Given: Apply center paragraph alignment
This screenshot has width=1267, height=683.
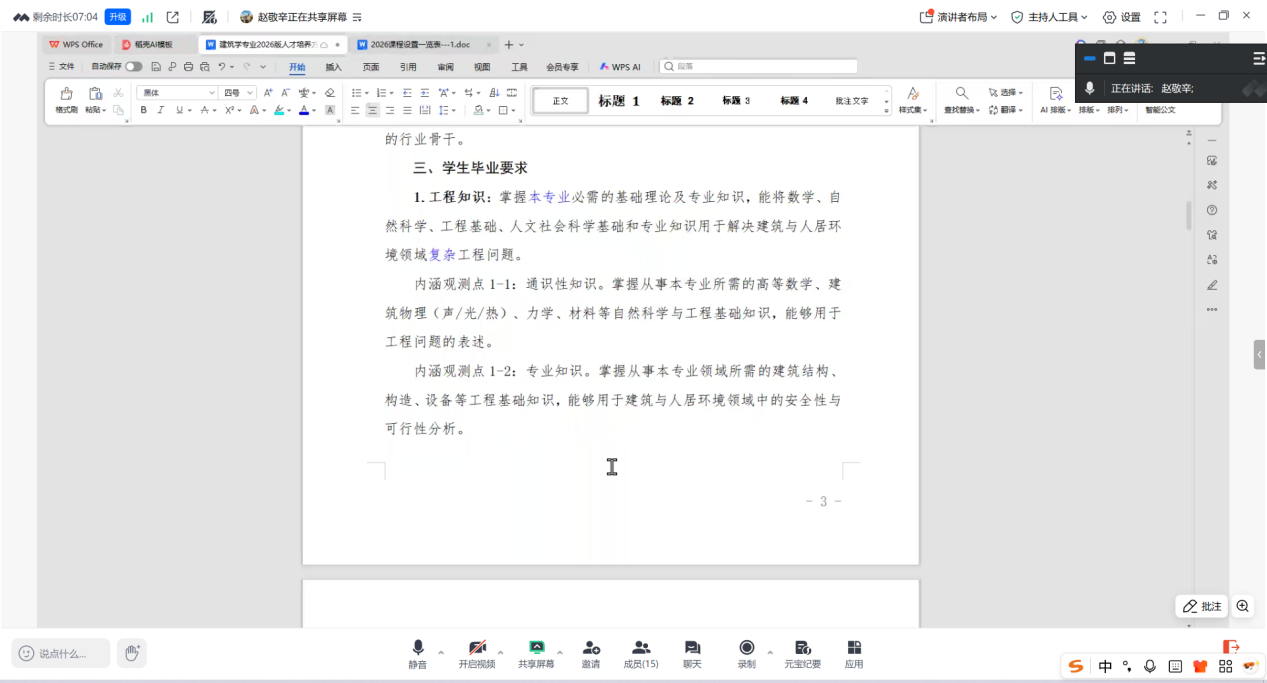Looking at the screenshot, I should [372, 111].
